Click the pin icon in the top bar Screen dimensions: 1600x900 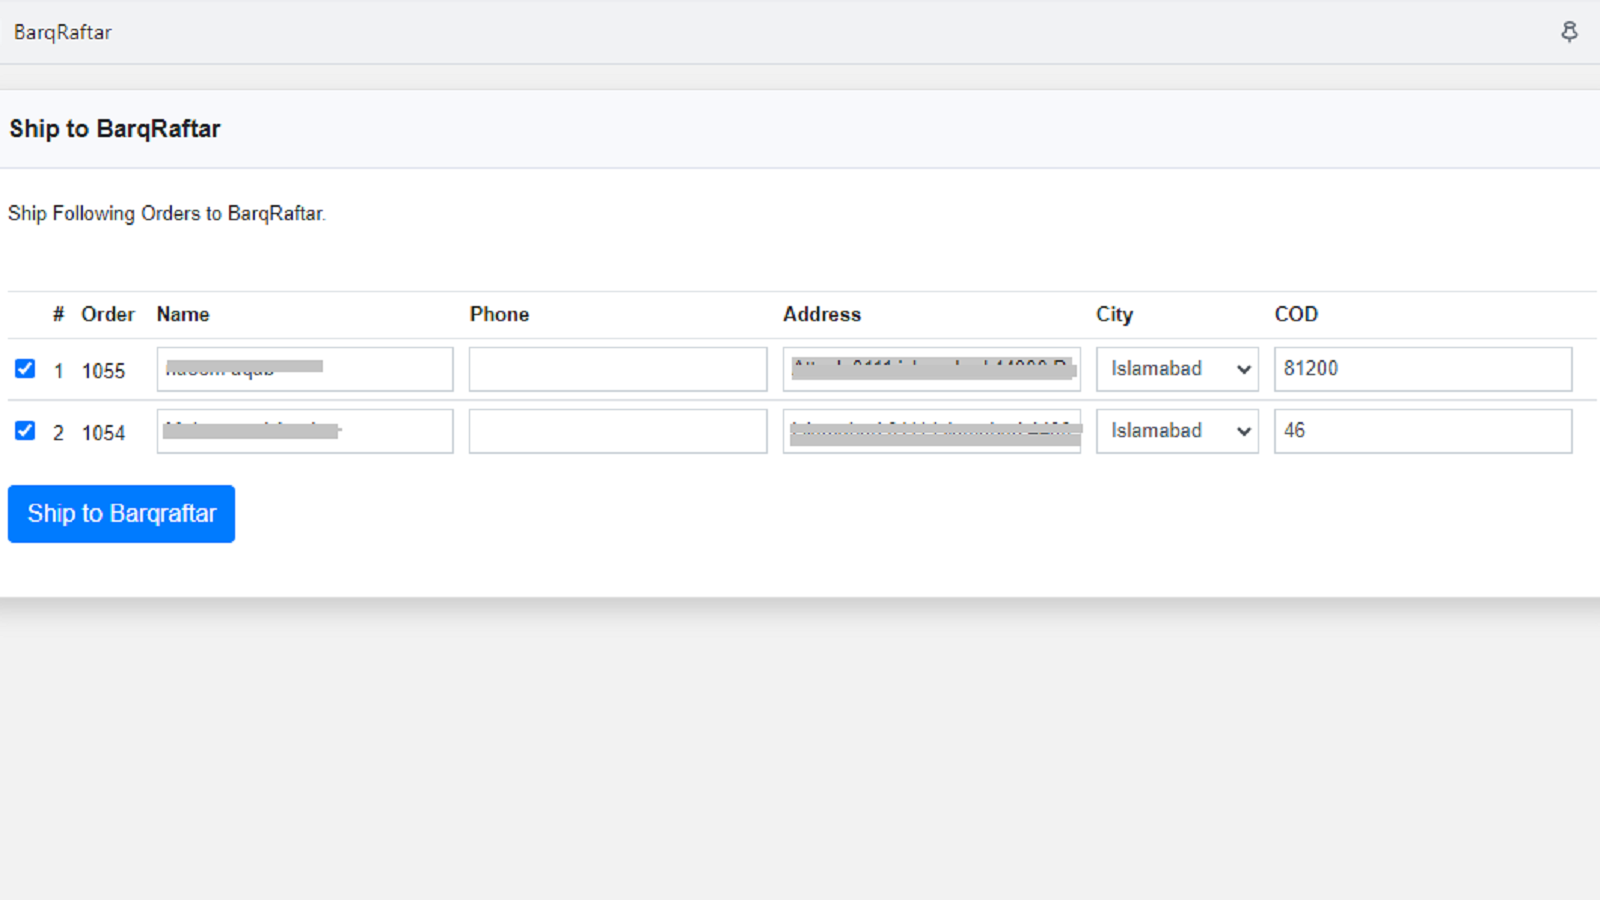tap(1569, 32)
